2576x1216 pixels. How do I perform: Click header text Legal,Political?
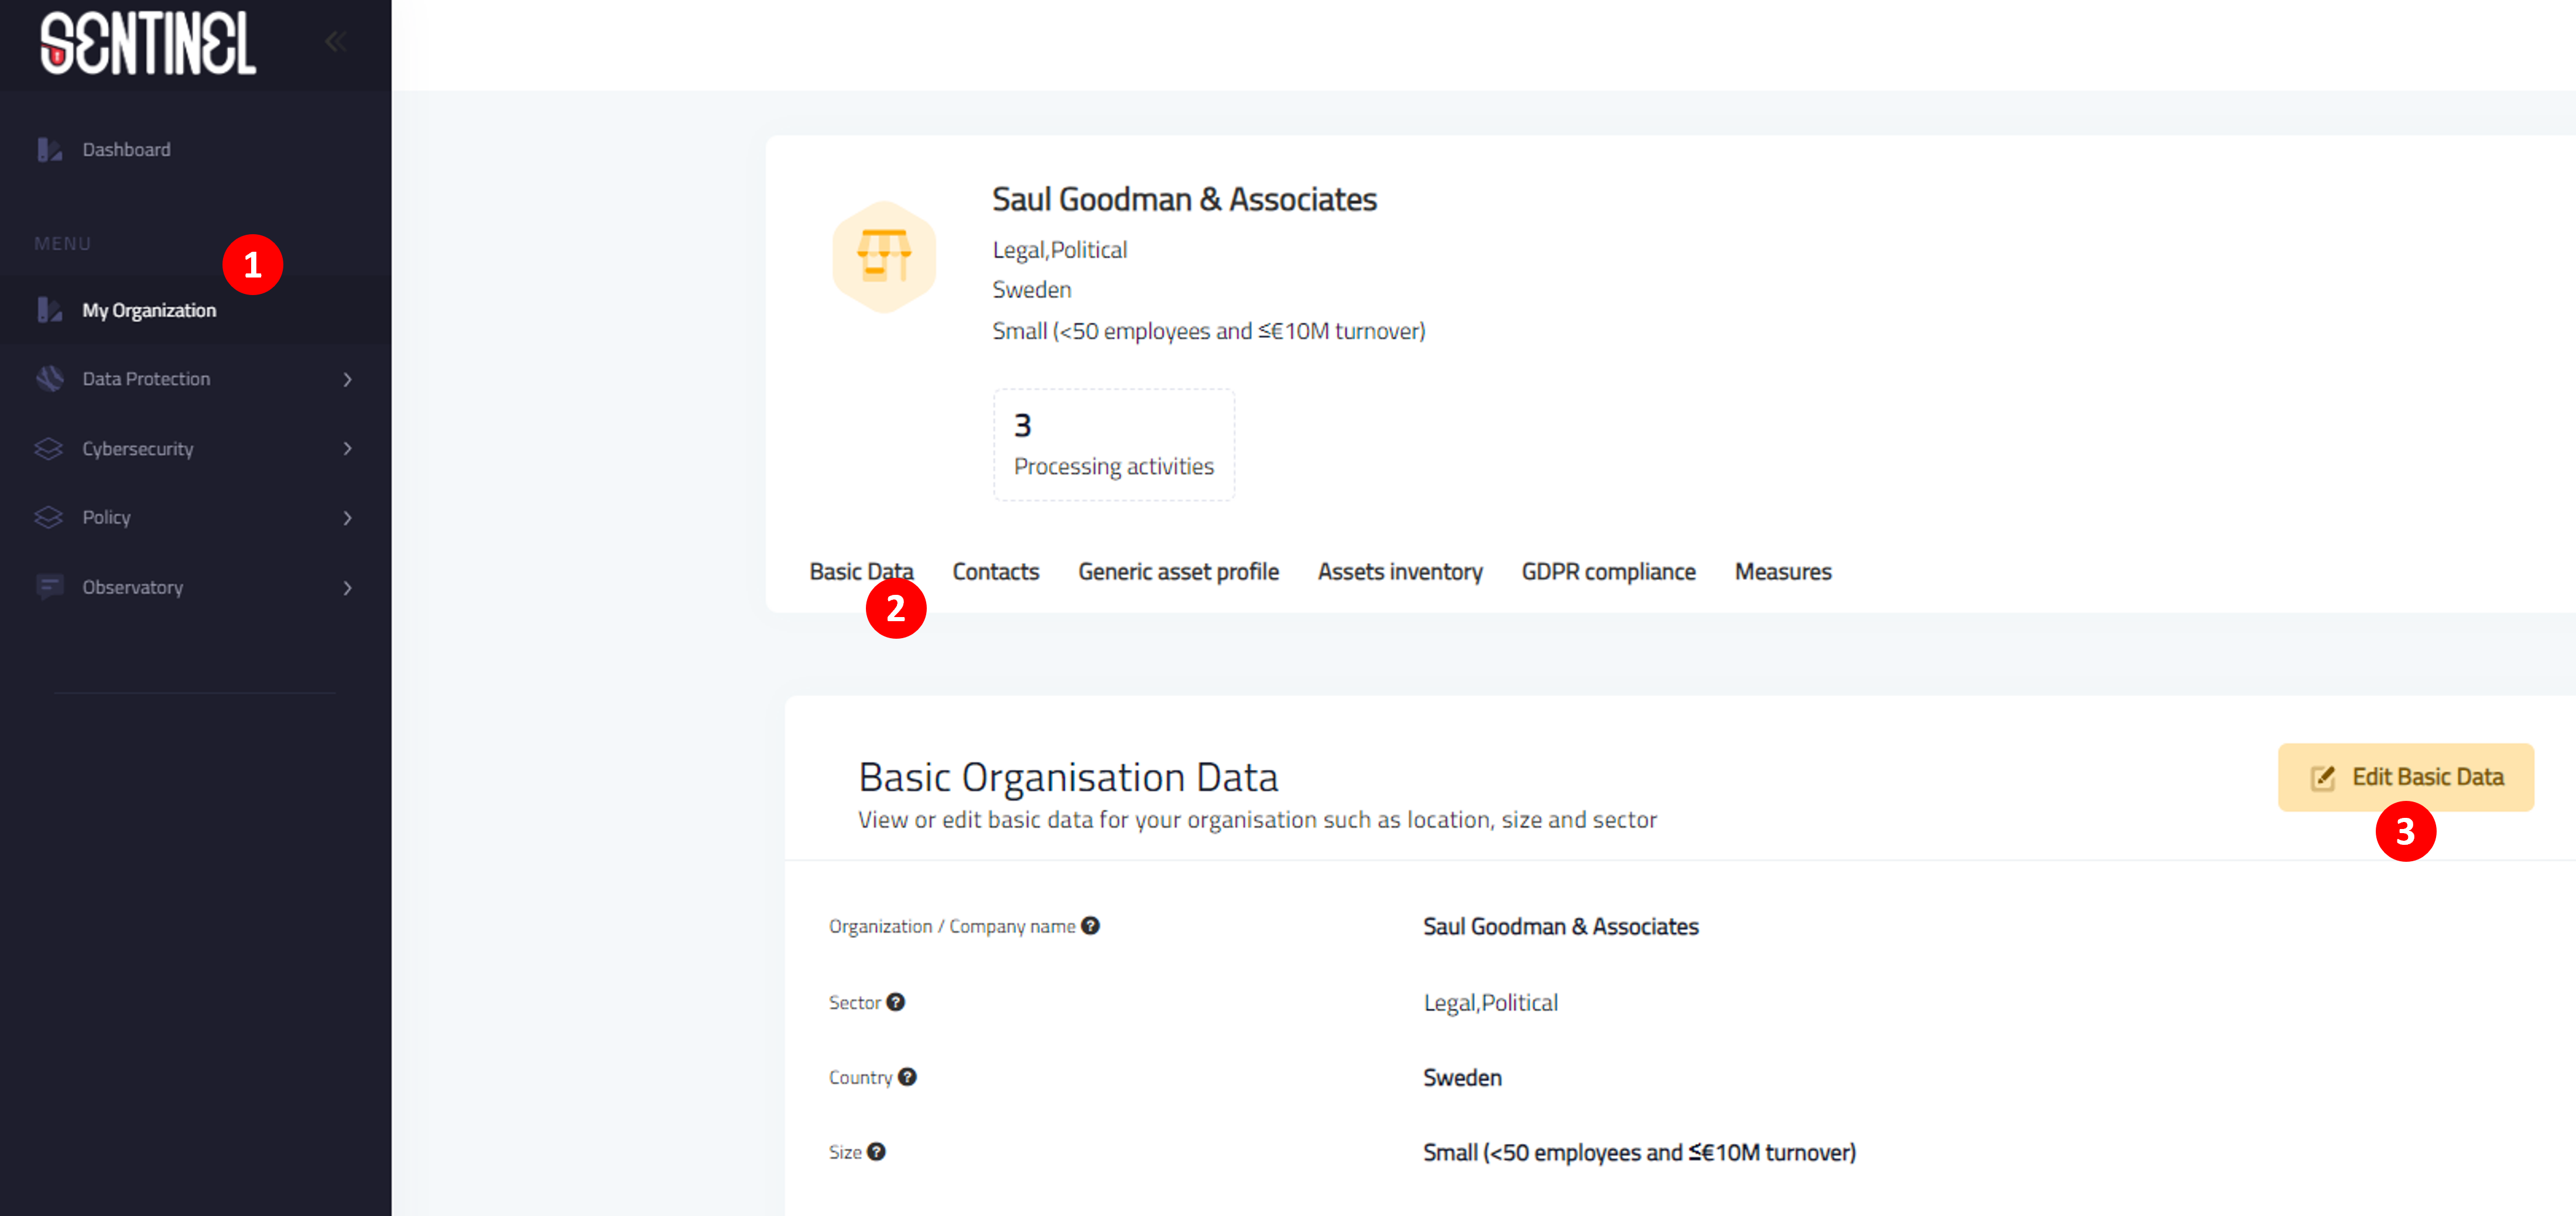pos(1059,250)
